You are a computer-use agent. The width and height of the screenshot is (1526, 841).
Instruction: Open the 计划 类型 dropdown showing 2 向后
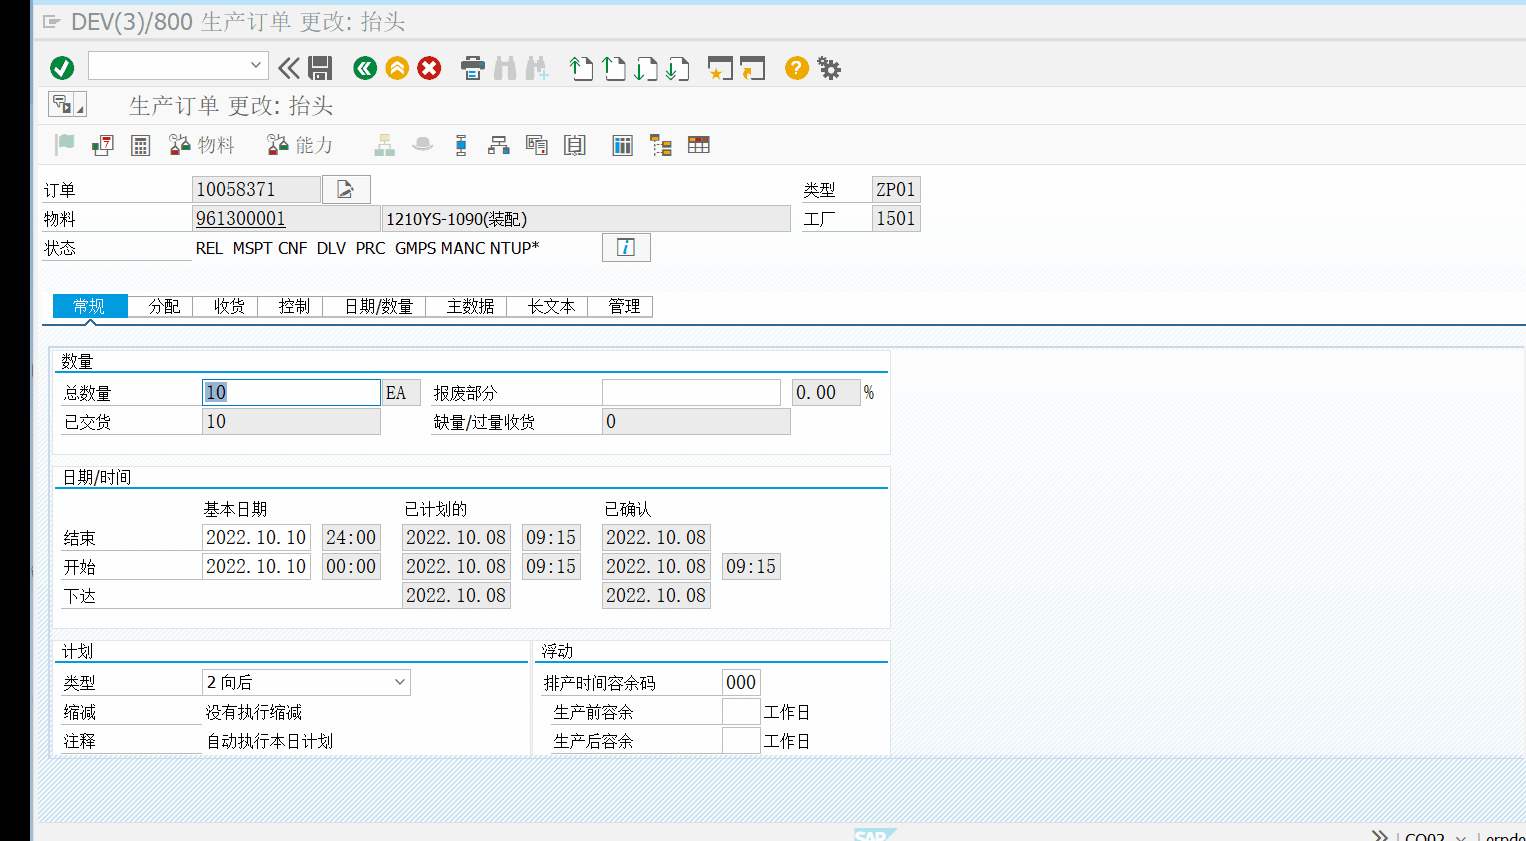[400, 682]
